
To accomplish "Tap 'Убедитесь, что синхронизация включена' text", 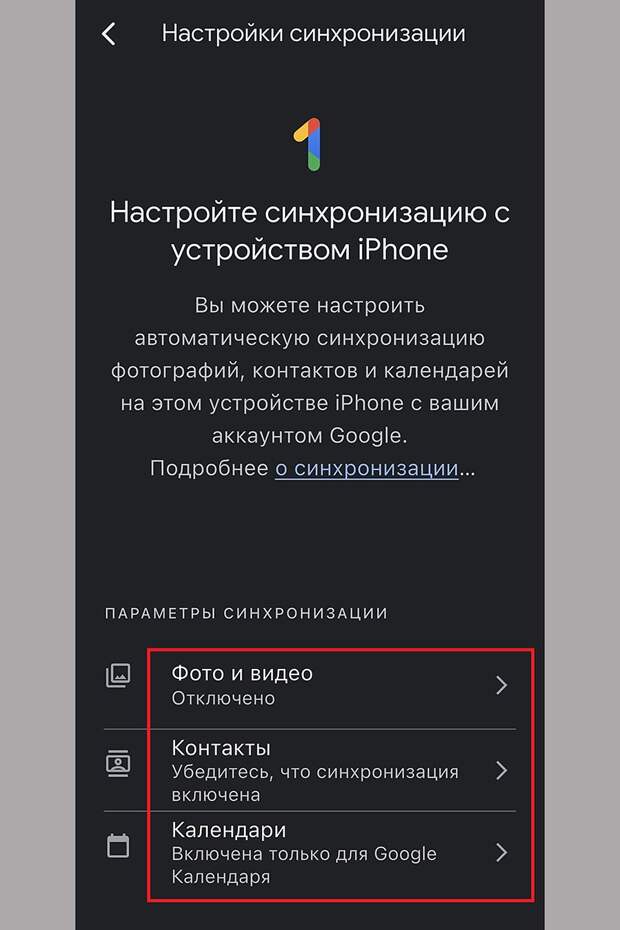I will click(314, 783).
